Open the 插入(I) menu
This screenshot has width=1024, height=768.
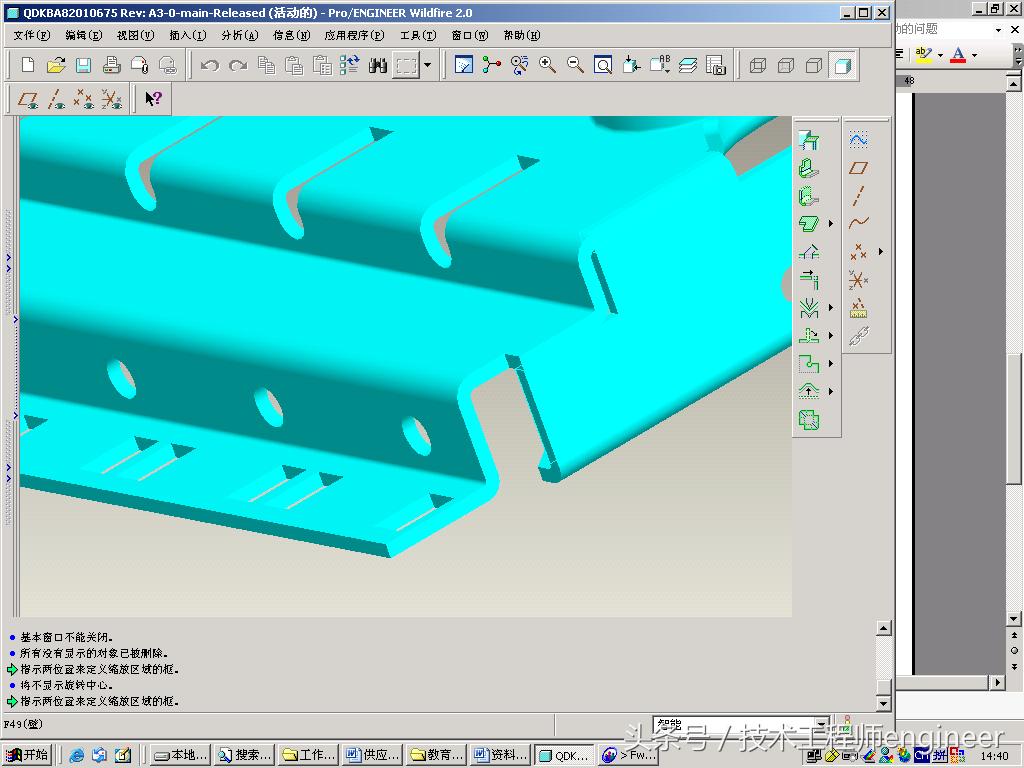click(187, 35)
